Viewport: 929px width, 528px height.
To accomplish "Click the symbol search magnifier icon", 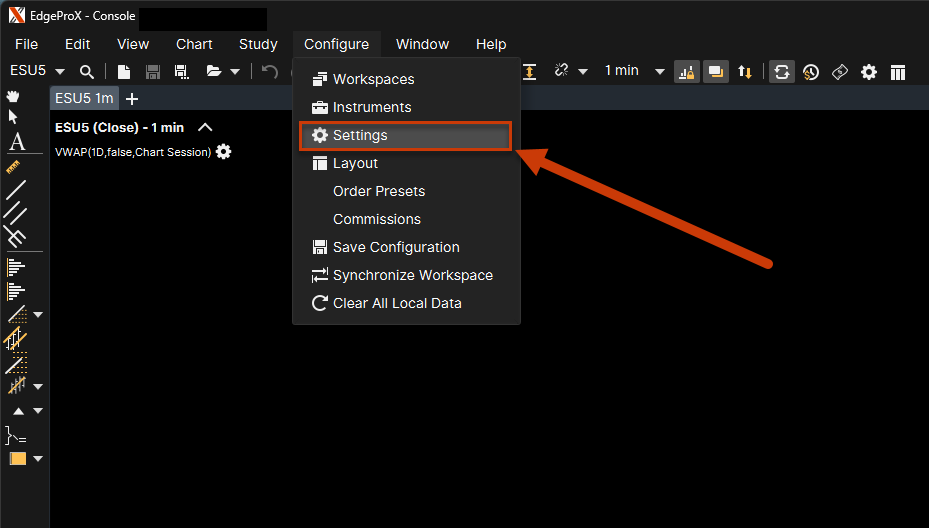I will click(87, 72).
